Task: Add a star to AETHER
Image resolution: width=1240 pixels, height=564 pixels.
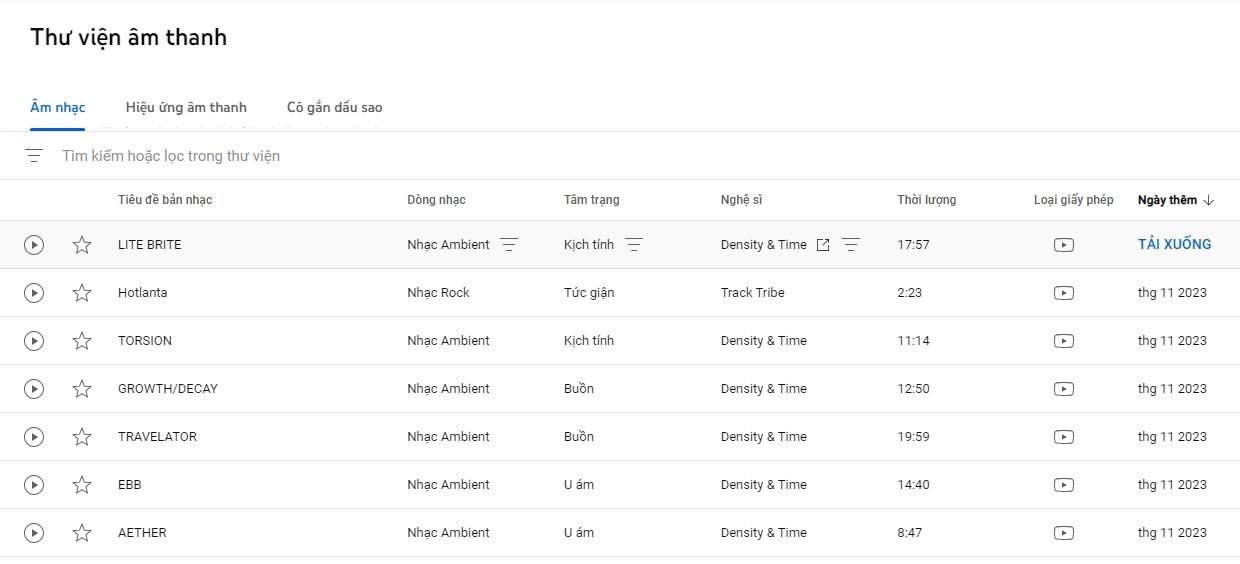Action: pyautogui.click(x=82, y=533)
